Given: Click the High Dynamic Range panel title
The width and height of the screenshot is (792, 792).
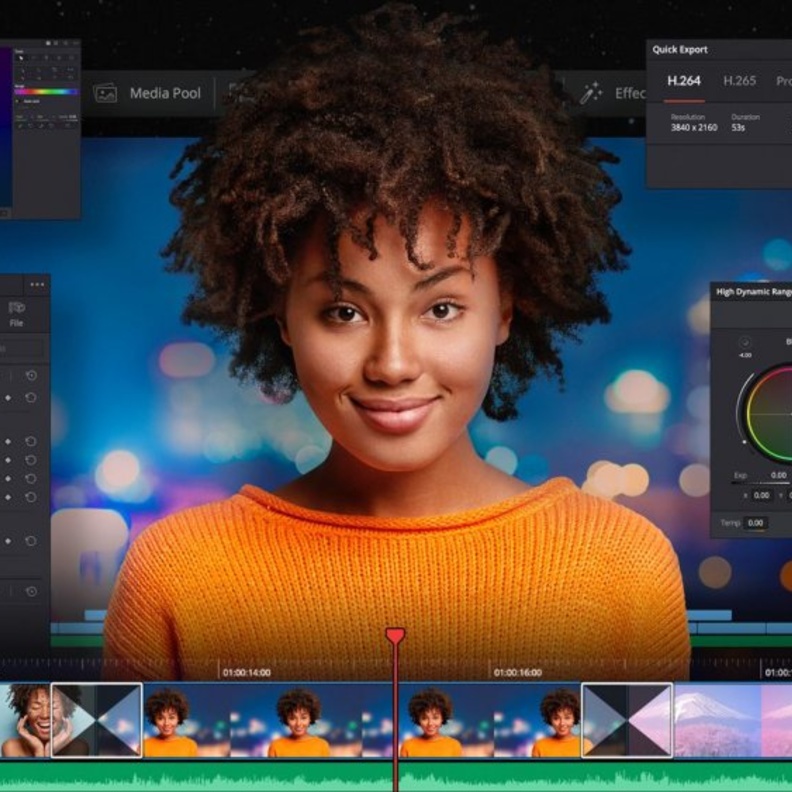Looking at the screenshot, I should 753,292.
